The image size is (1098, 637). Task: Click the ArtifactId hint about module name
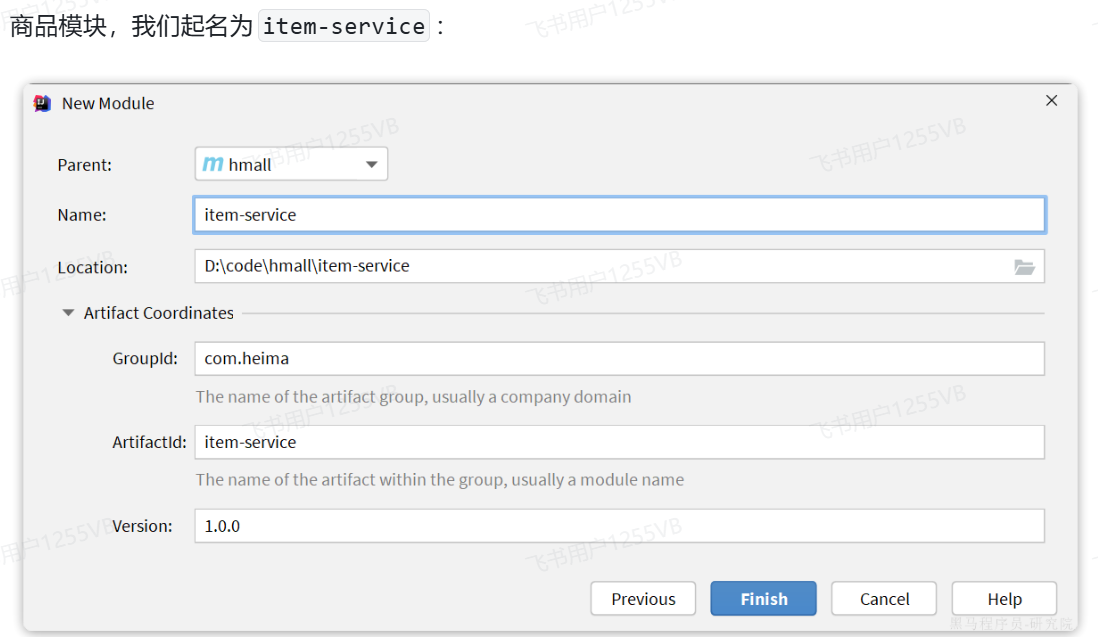point(439,480)
